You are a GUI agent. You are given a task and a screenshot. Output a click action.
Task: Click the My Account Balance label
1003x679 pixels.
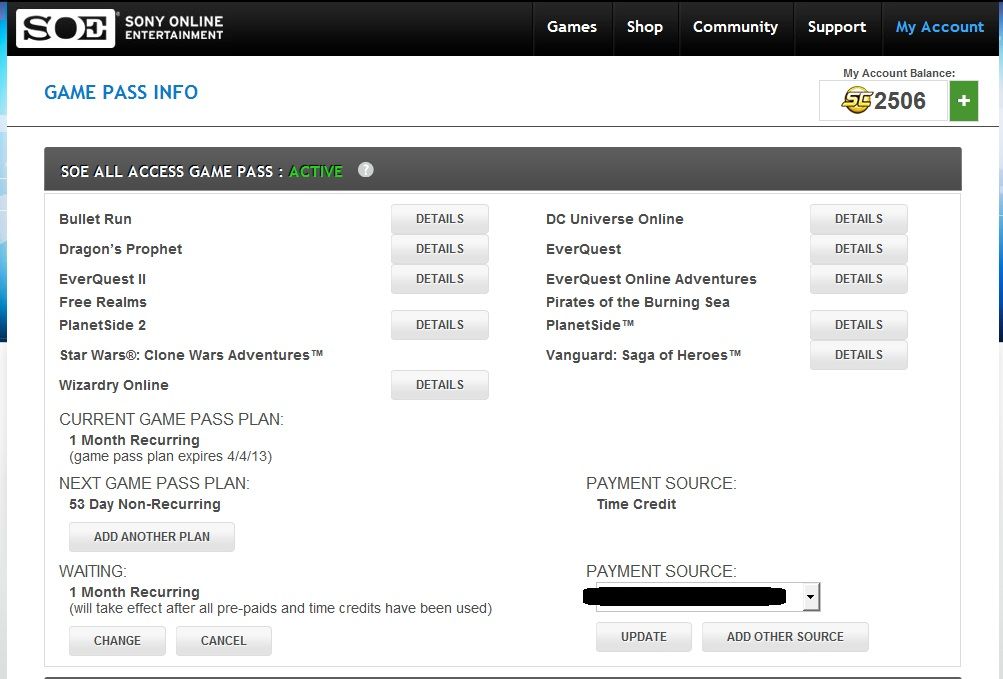point(899,73)
